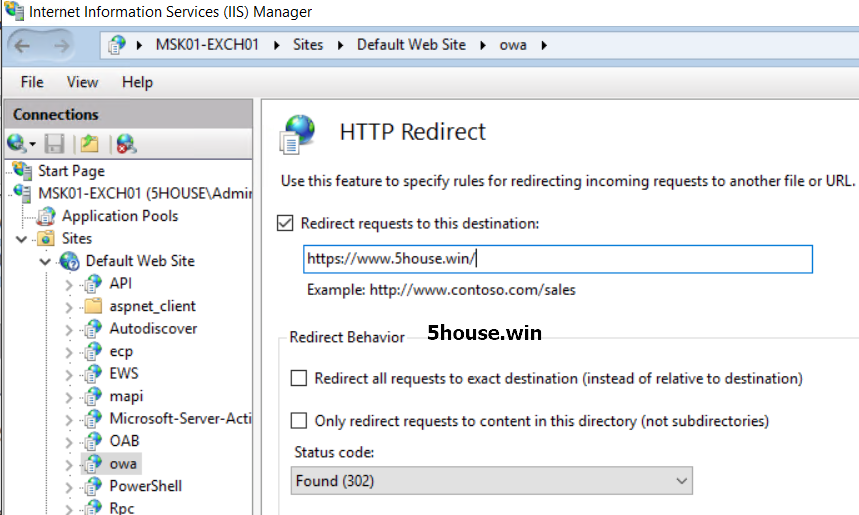The width and height of the screenshot is (859, 515).
Task: Collapse the Default Web Site node
Action: [x=45, y=261]
